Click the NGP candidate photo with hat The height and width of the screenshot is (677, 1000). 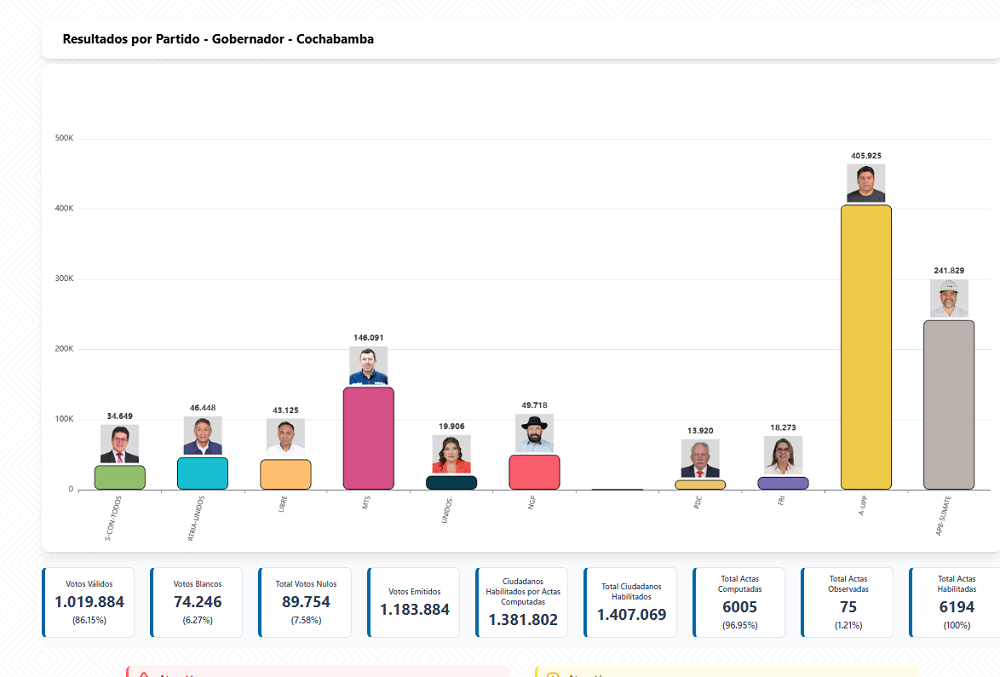534,434
